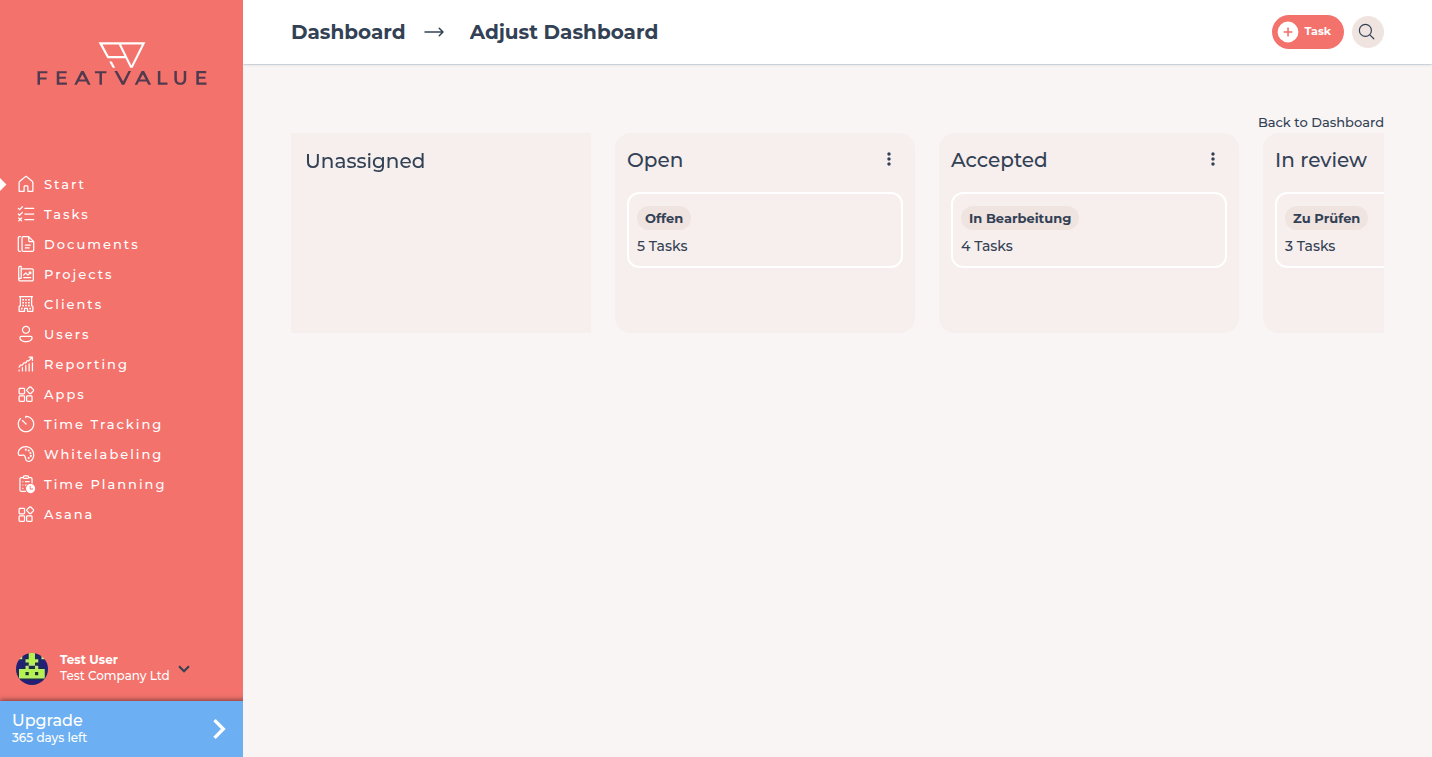The height and width of the screenshot is (757, 1432).
Task: Click the Test User avatar
Action: tap(32, 668)
